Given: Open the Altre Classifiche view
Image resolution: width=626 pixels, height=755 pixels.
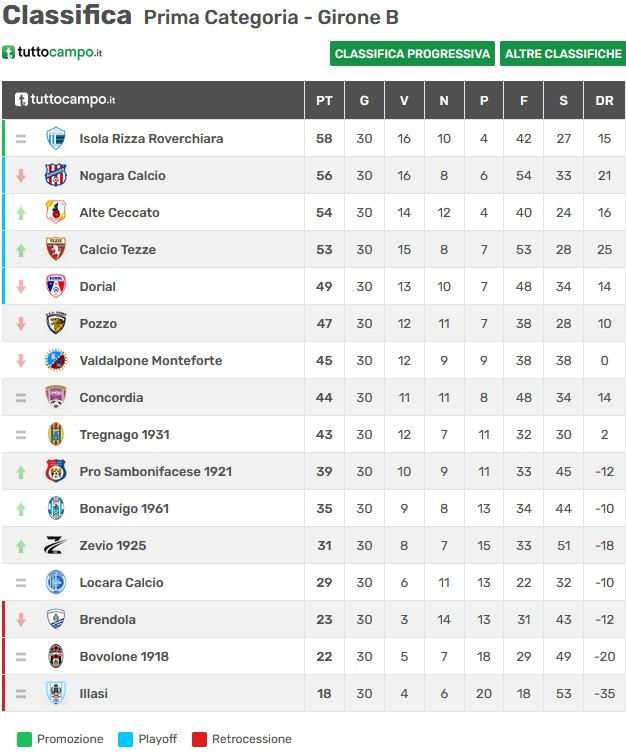Looking at the screenshot, I should 562,54.
